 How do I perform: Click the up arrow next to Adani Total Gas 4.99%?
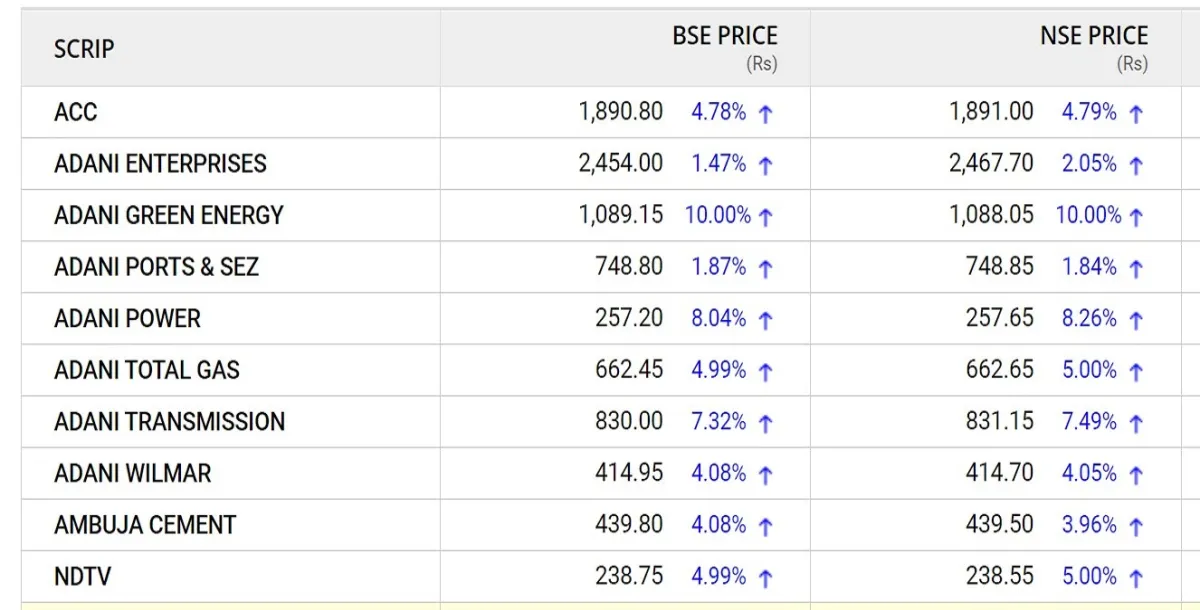point(766,371)
